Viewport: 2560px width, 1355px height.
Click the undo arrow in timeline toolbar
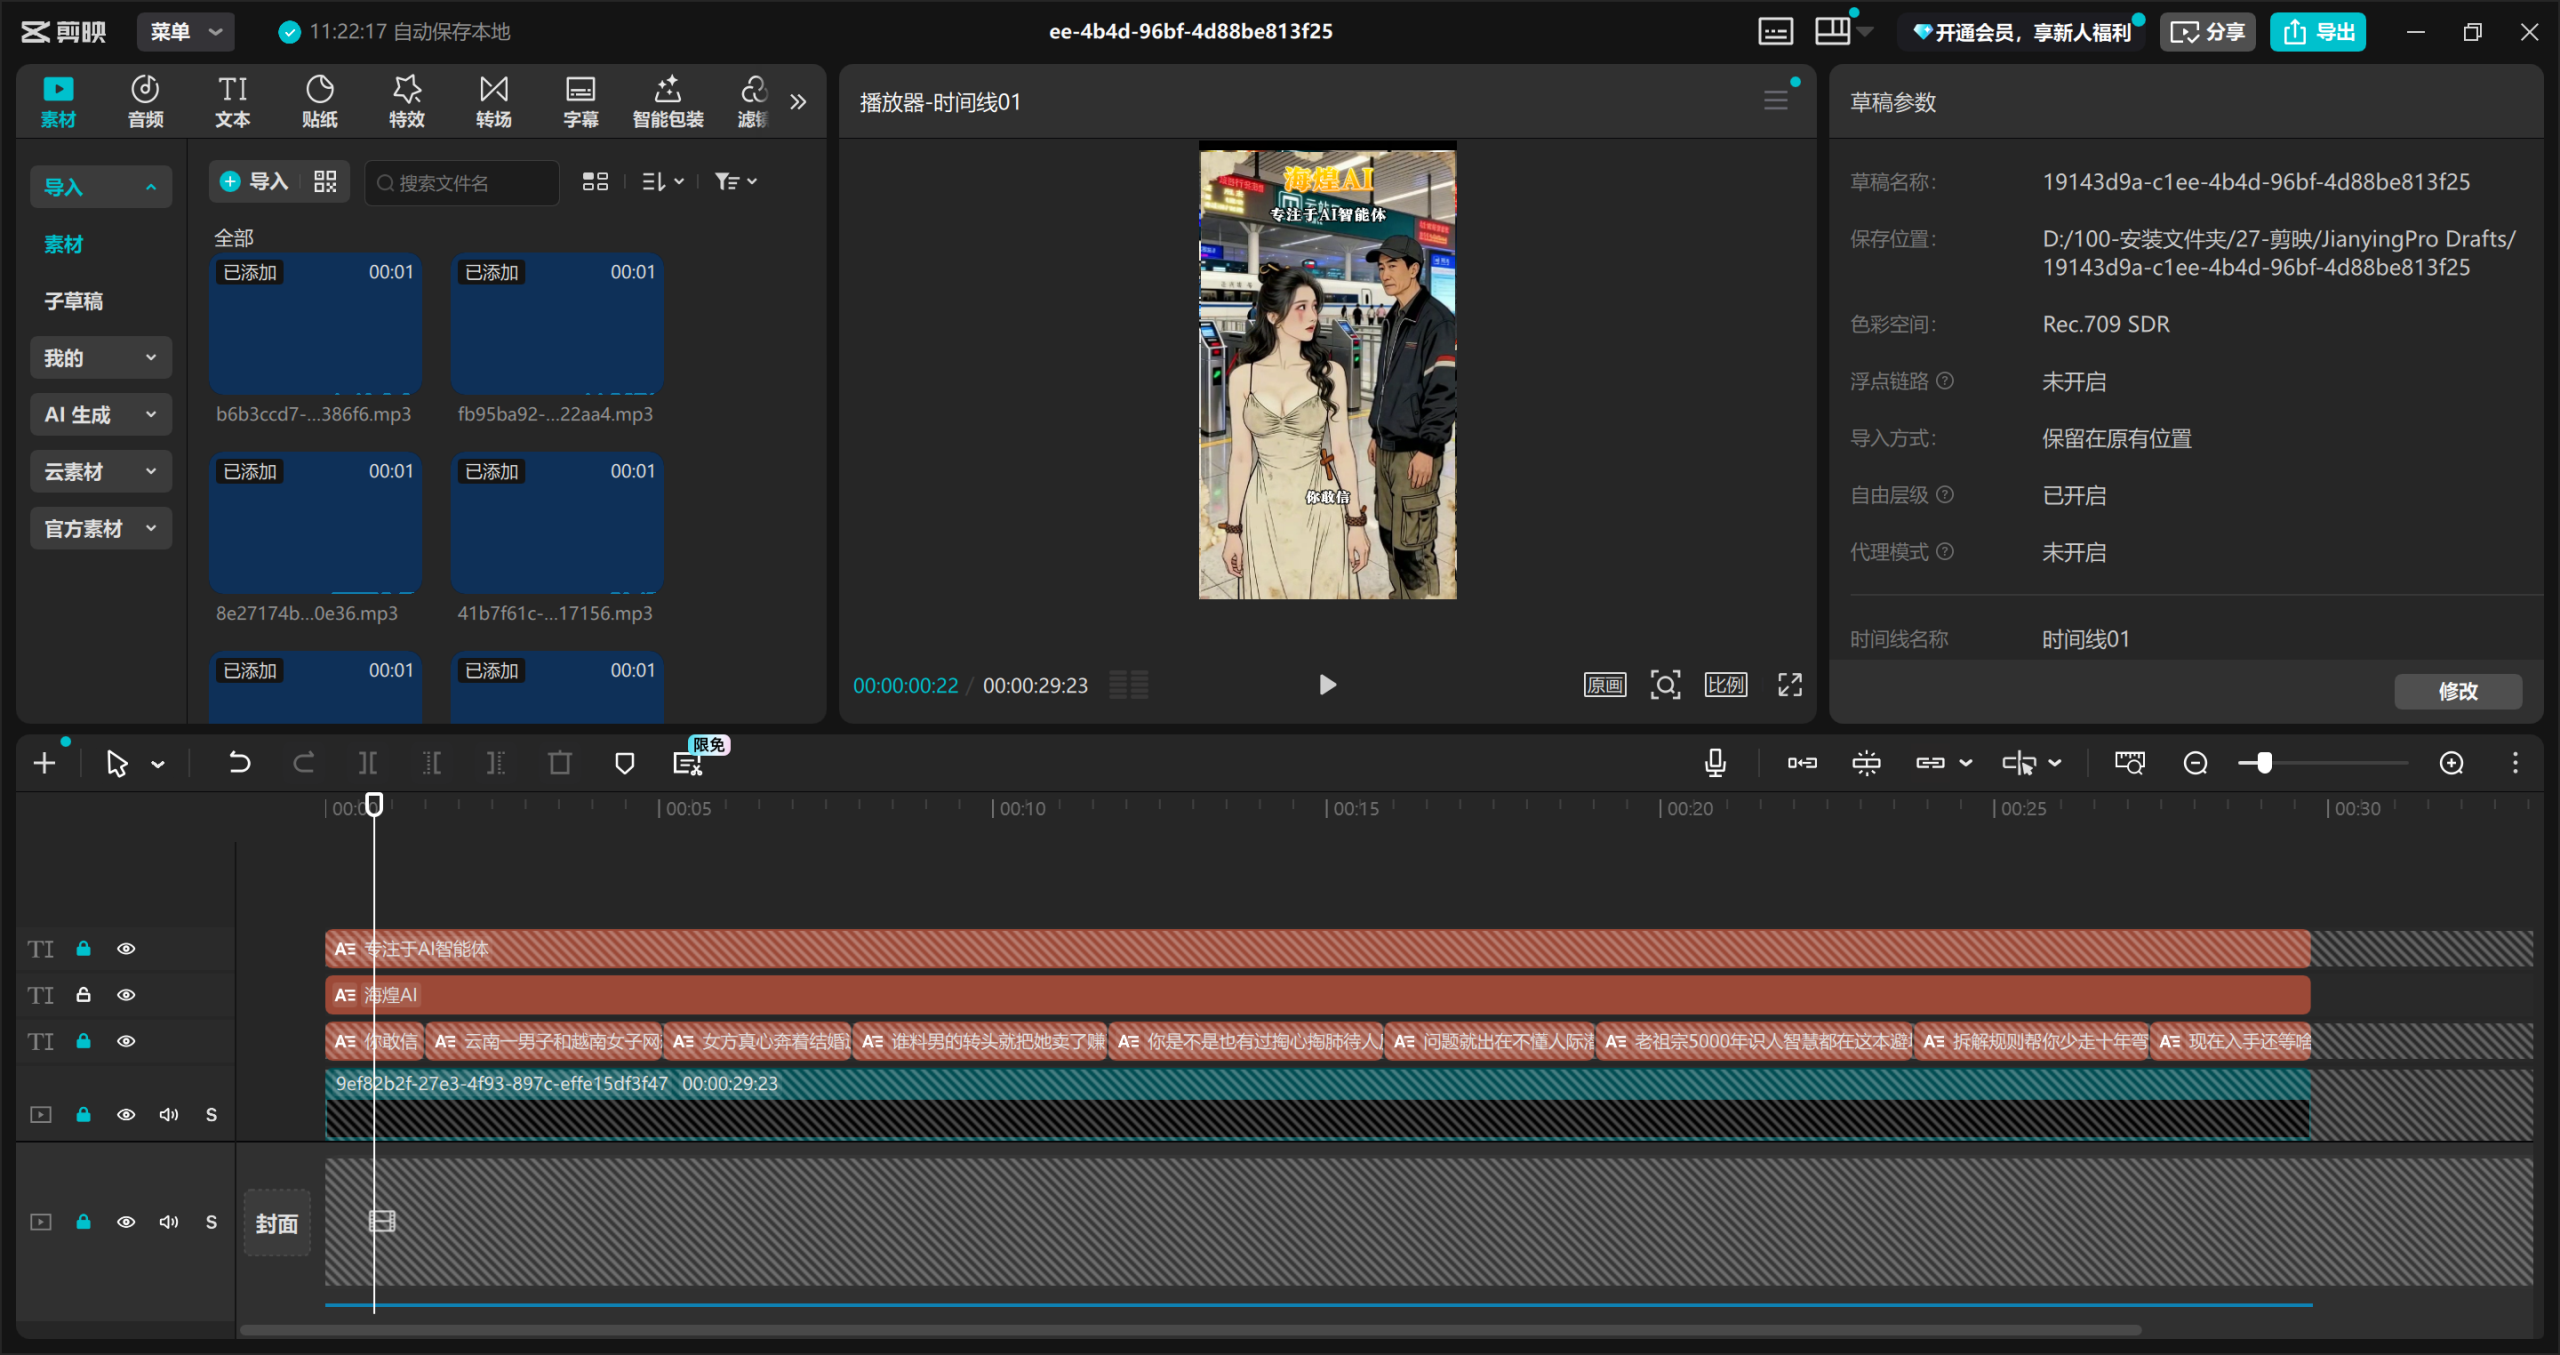(x=239, y=764)
